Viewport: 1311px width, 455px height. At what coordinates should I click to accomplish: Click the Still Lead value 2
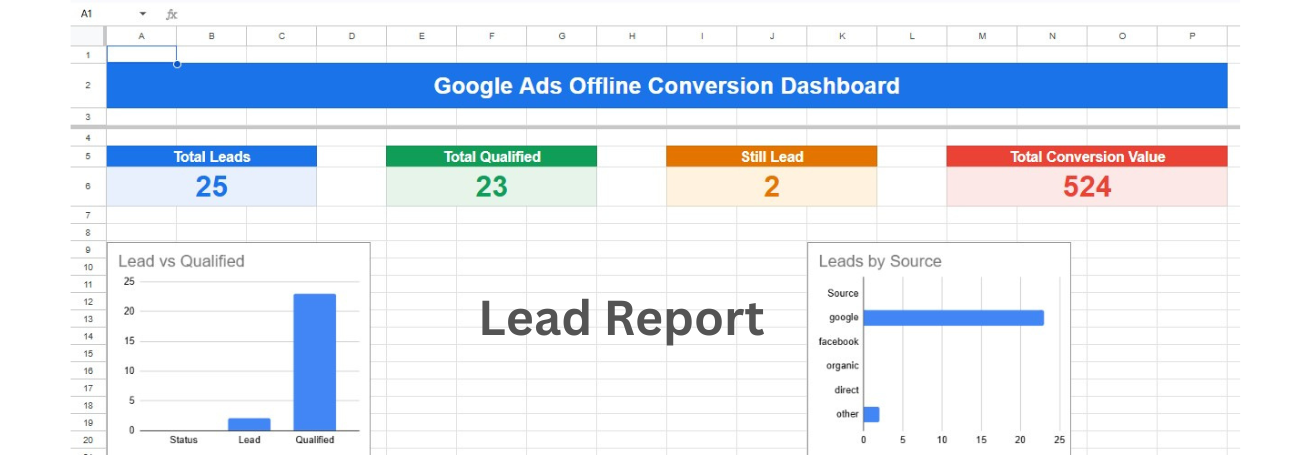772,187
